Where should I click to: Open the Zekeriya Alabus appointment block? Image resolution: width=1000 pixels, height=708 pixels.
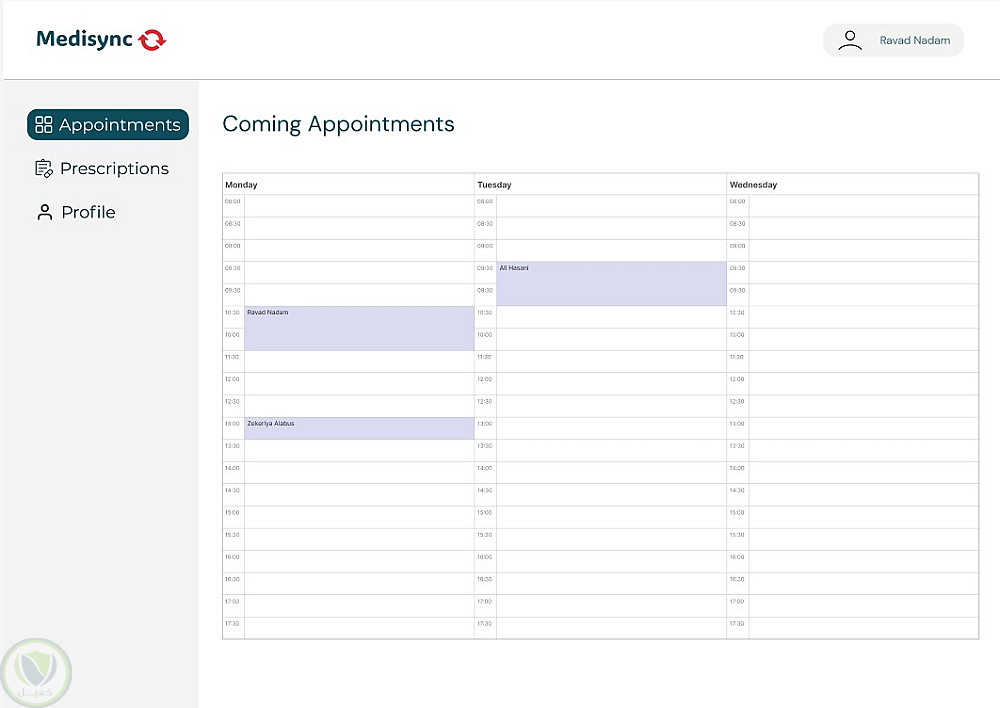[x=359, y=428]
